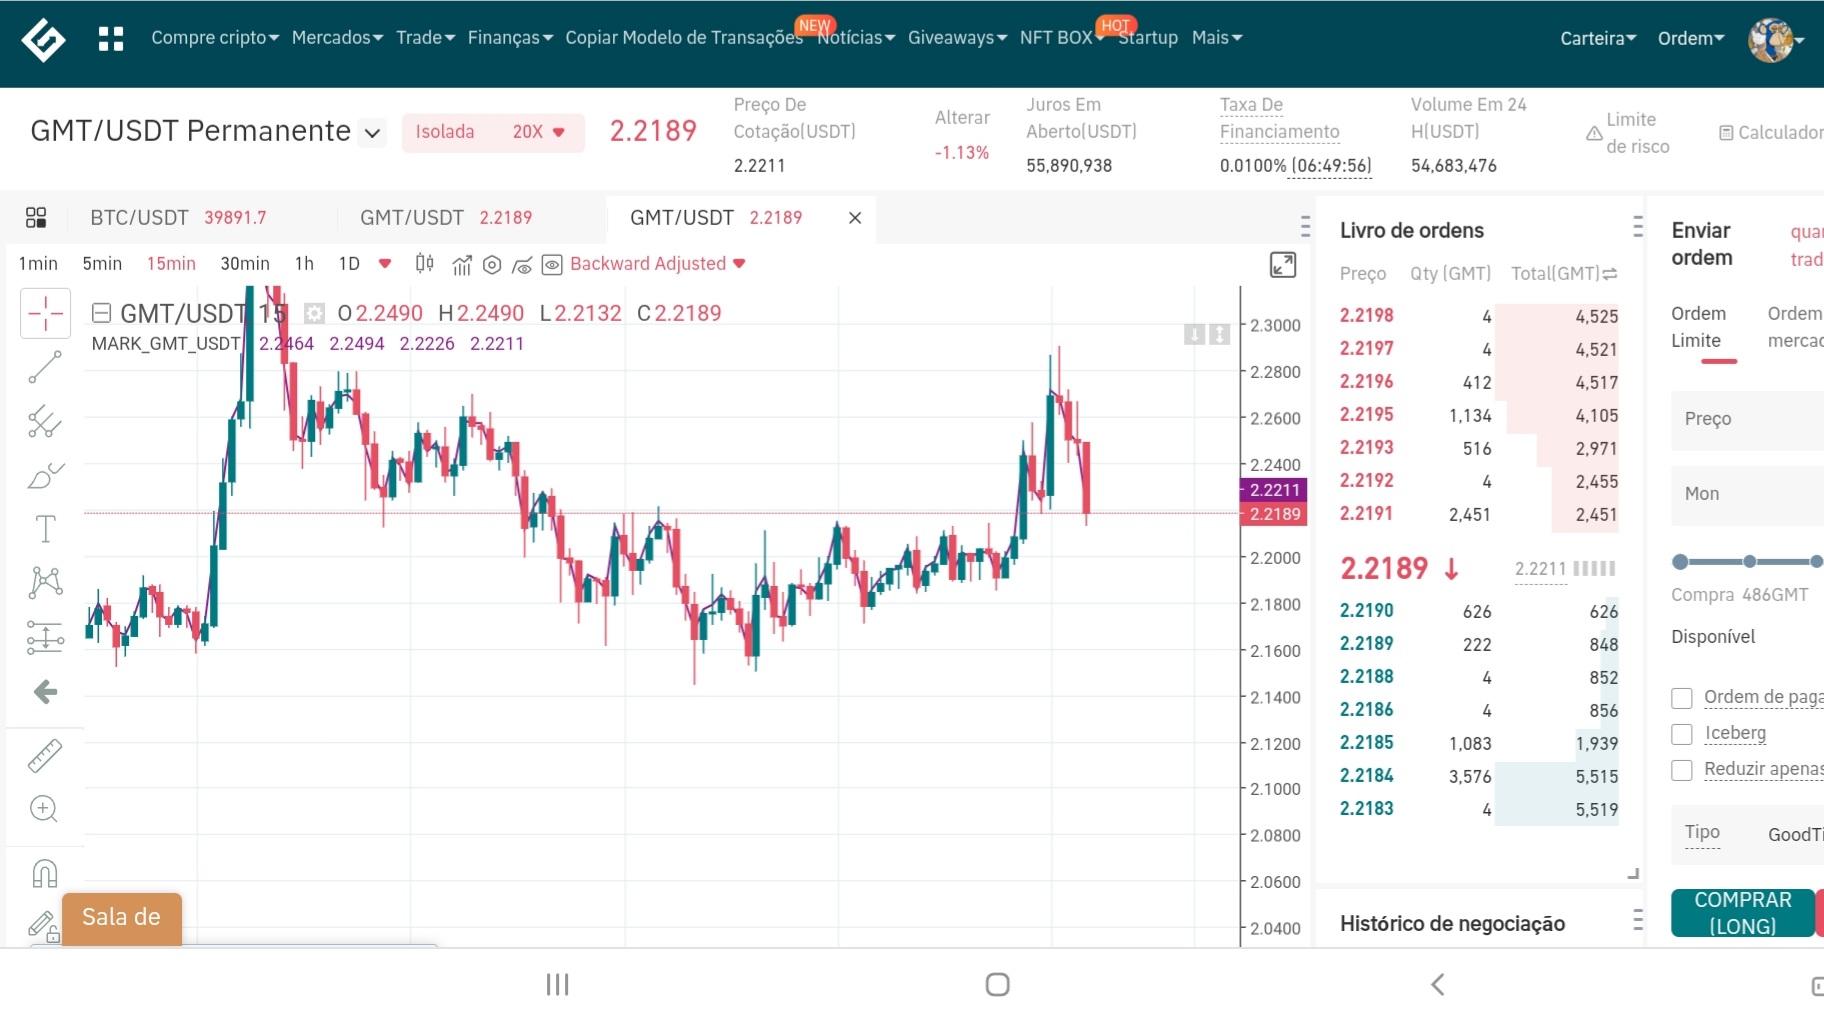Expand the Finanças menu

tap(510, 38)
